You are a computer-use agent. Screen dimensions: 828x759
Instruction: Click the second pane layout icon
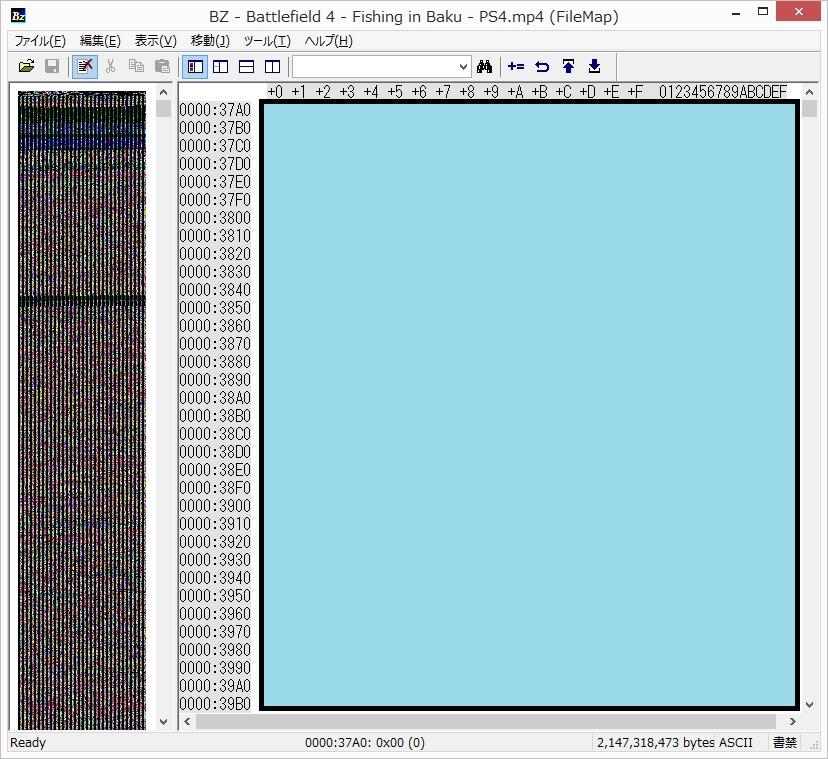(221, 67)
